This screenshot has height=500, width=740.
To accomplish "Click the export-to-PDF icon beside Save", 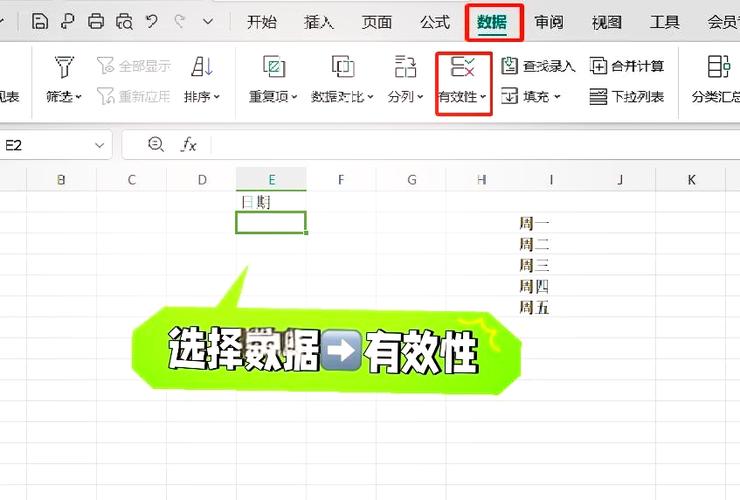I will coord(68,22).
